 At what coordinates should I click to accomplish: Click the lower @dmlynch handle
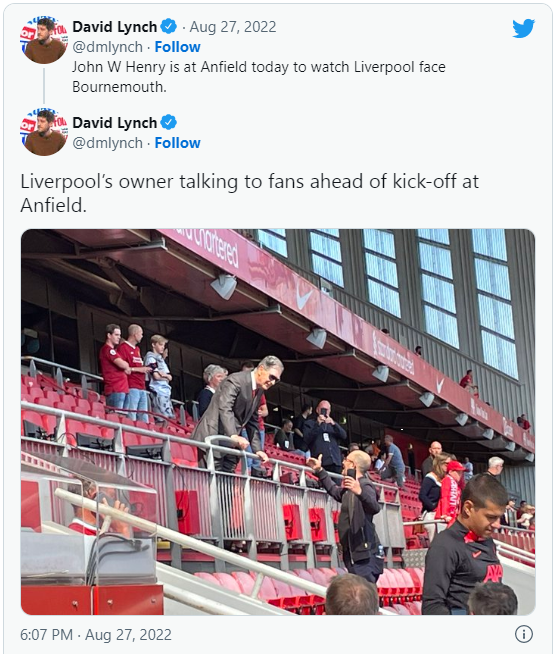(x=108, y=143)
